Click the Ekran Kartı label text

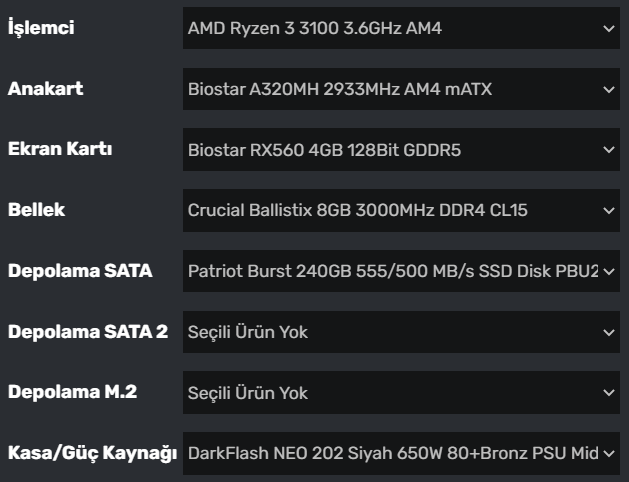pyautogui.click(x=60, y=150)
